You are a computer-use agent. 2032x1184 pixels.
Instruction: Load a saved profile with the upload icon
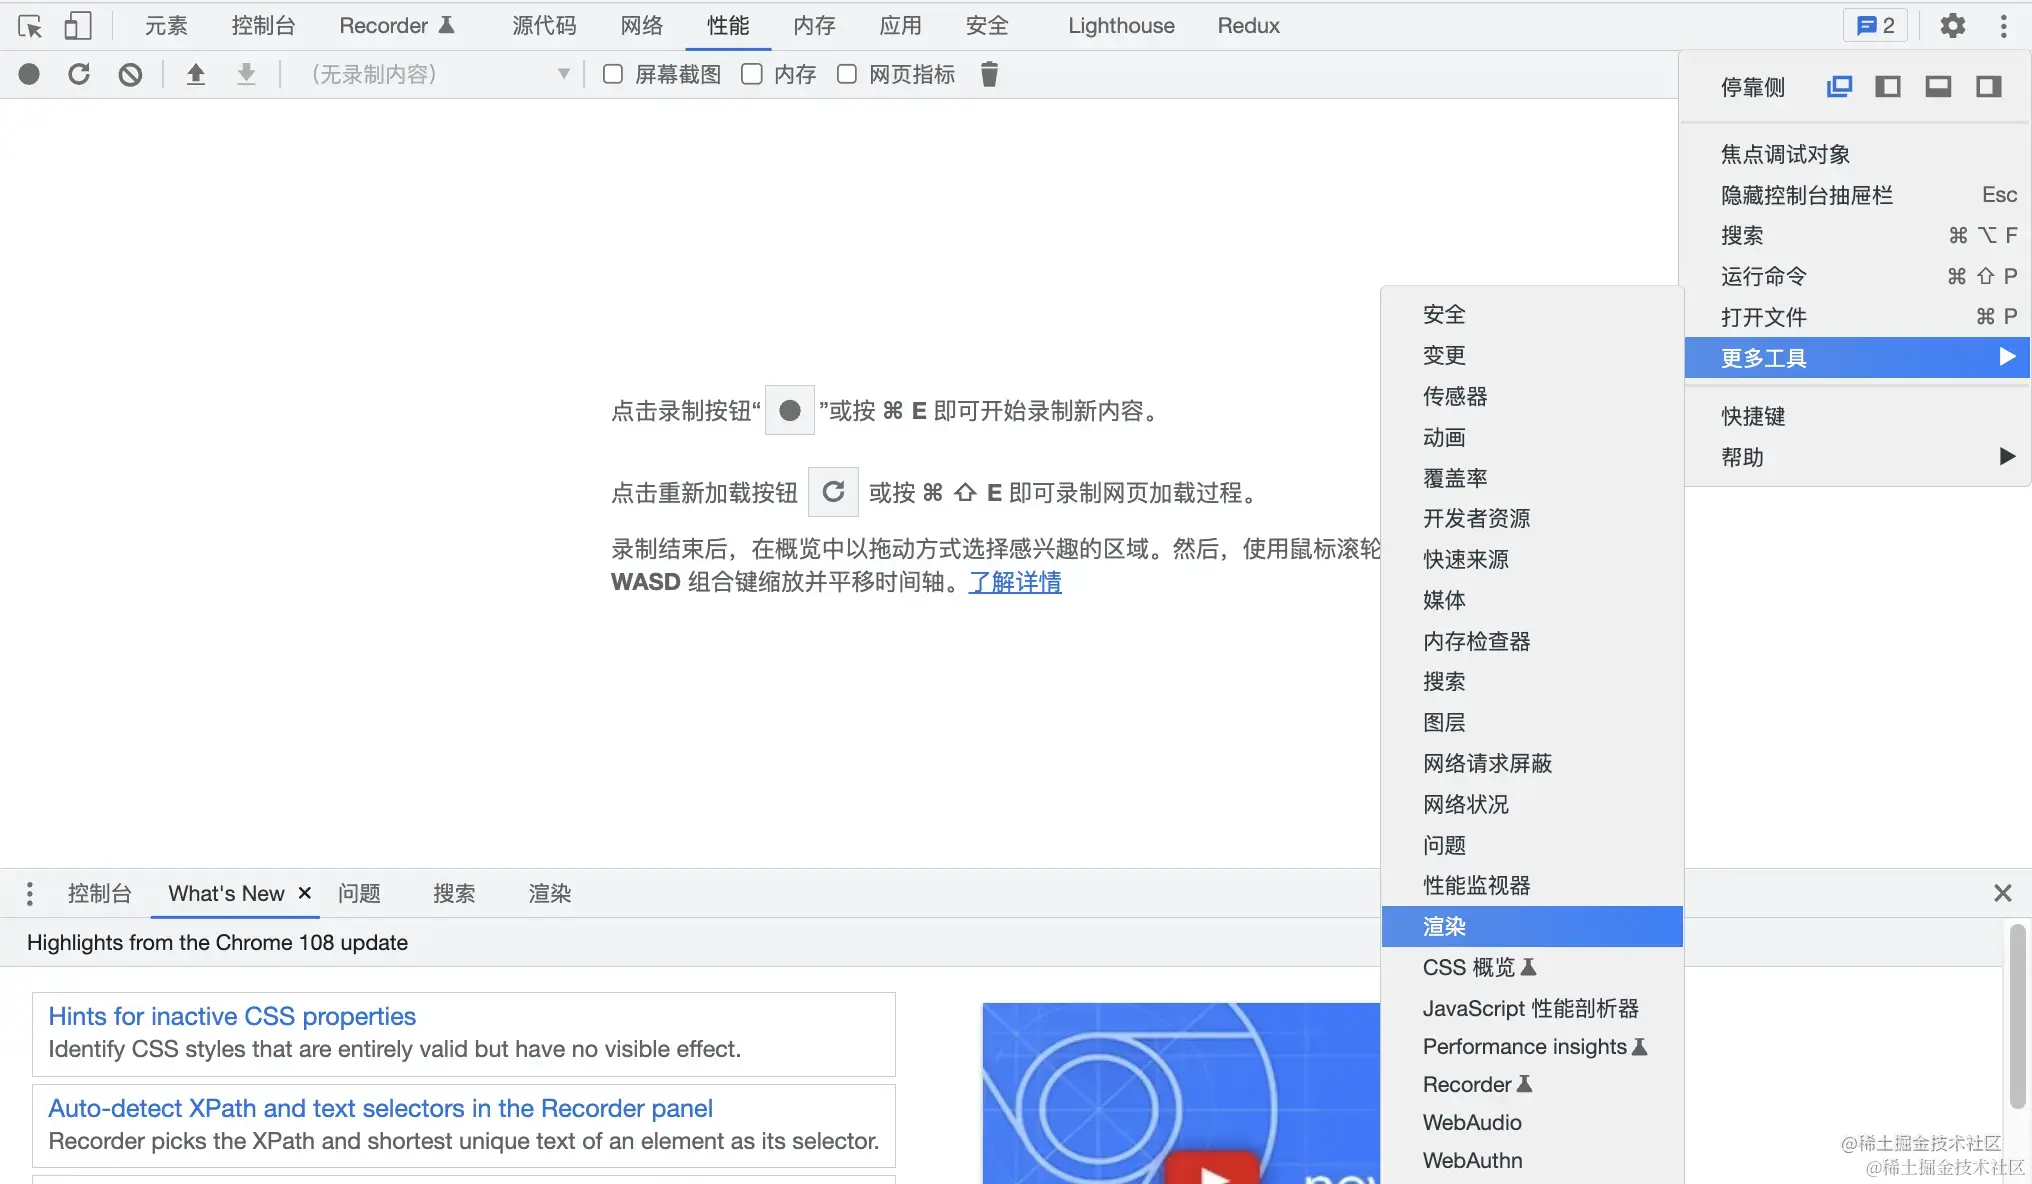(x=196, y=73)
